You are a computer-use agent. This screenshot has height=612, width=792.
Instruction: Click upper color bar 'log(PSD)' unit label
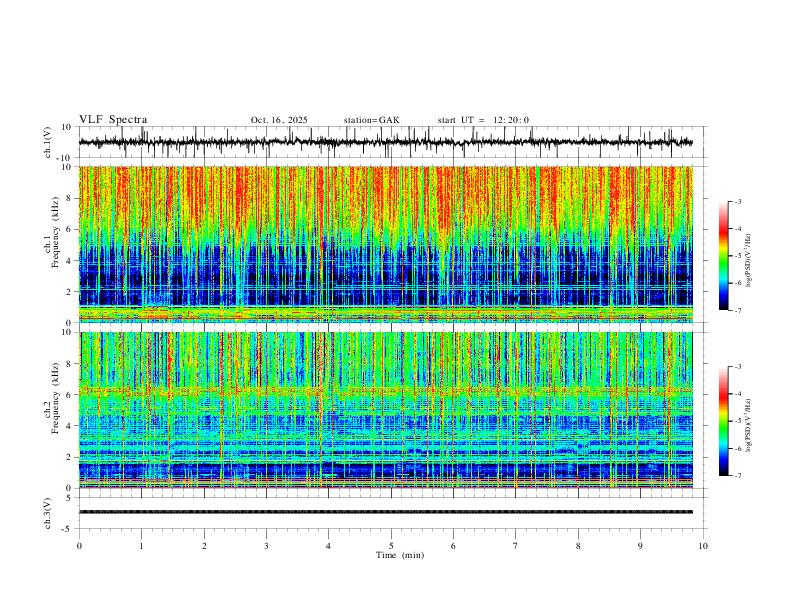click(x=749, y=261)
